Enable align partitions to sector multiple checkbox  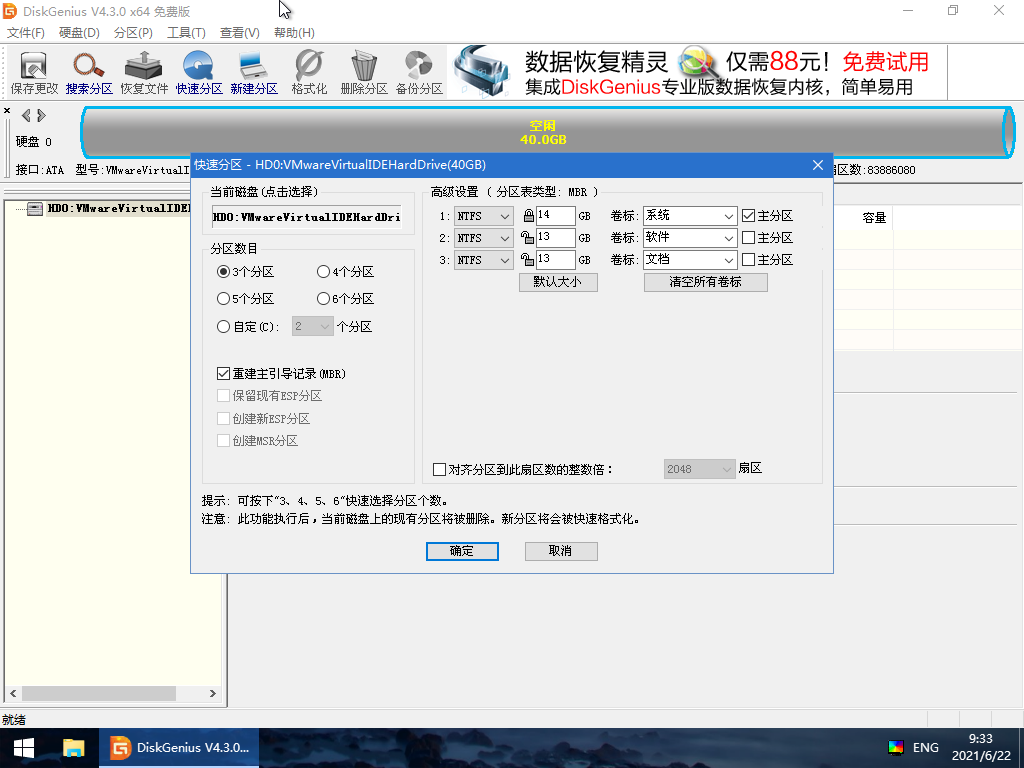(x=440, y=470)
